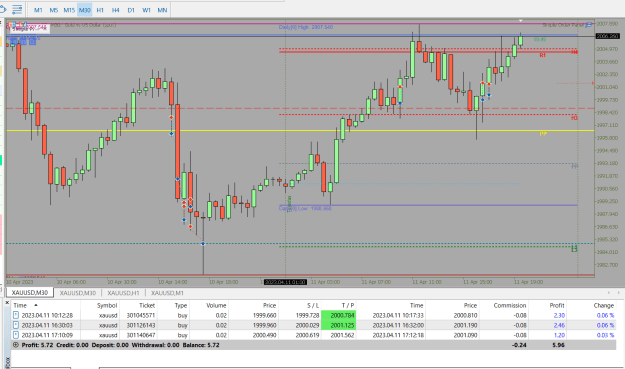Click the current price label on the price scale
The width and height of the screenshot is (625, 369).
click(x=607, y=36)
